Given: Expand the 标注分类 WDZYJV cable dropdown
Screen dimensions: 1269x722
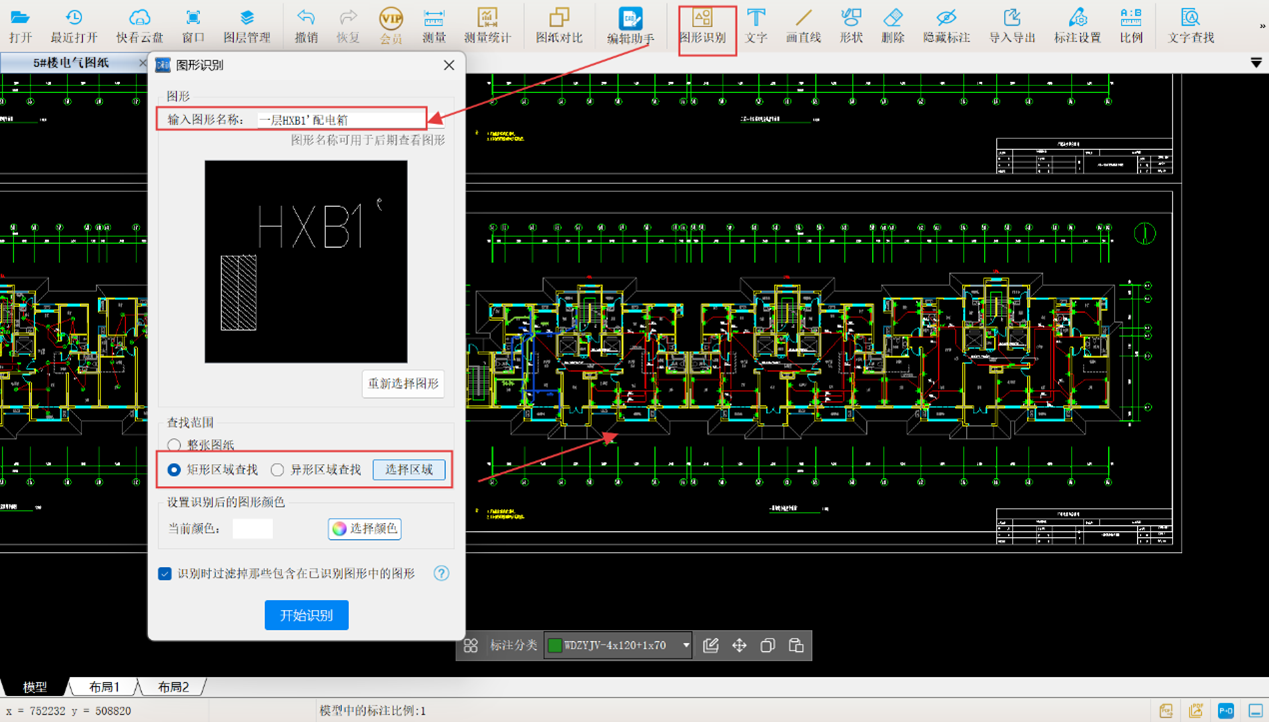Looking at the screenshot, I should (685, 646).
